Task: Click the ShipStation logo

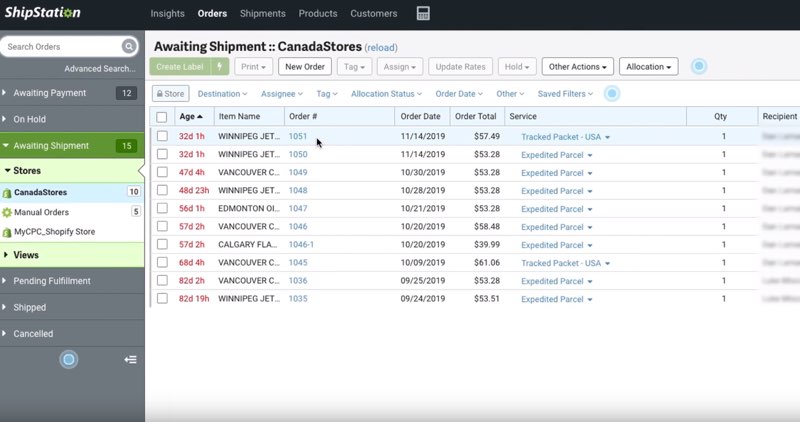Action: tap(43, 13)
